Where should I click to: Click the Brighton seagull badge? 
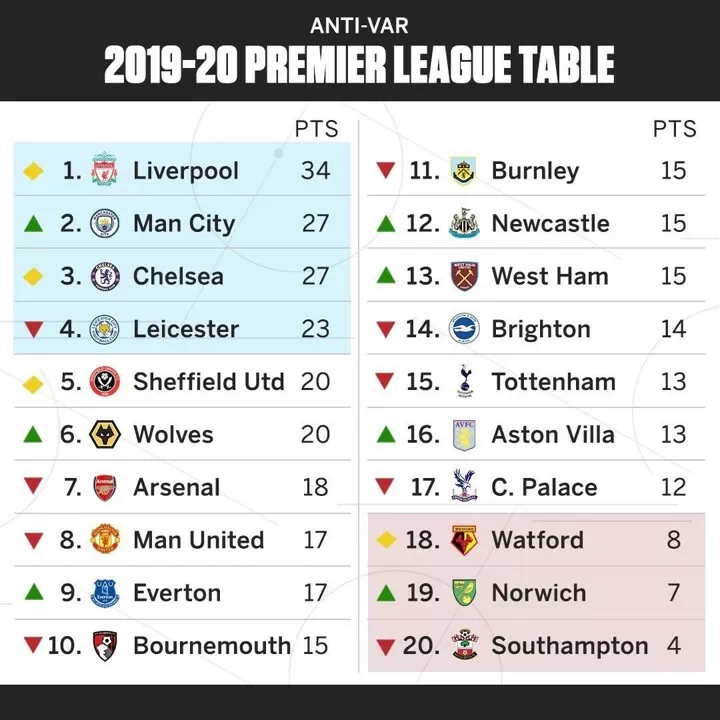tap(464, 329)
